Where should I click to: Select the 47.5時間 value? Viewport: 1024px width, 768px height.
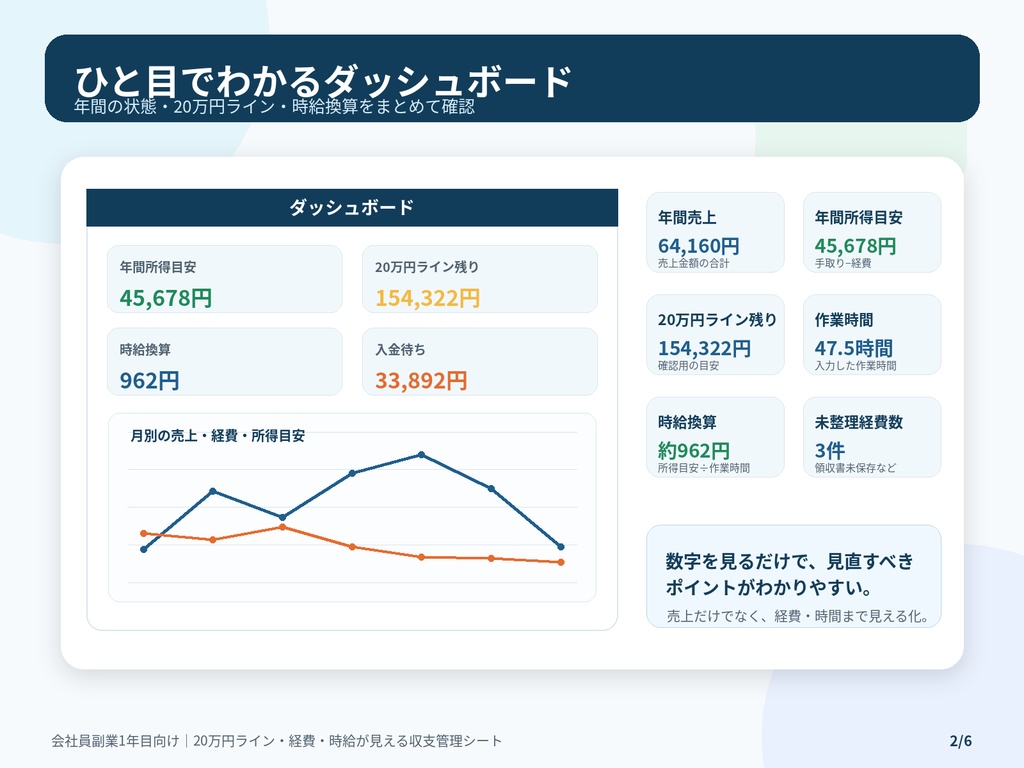[854, 349]
